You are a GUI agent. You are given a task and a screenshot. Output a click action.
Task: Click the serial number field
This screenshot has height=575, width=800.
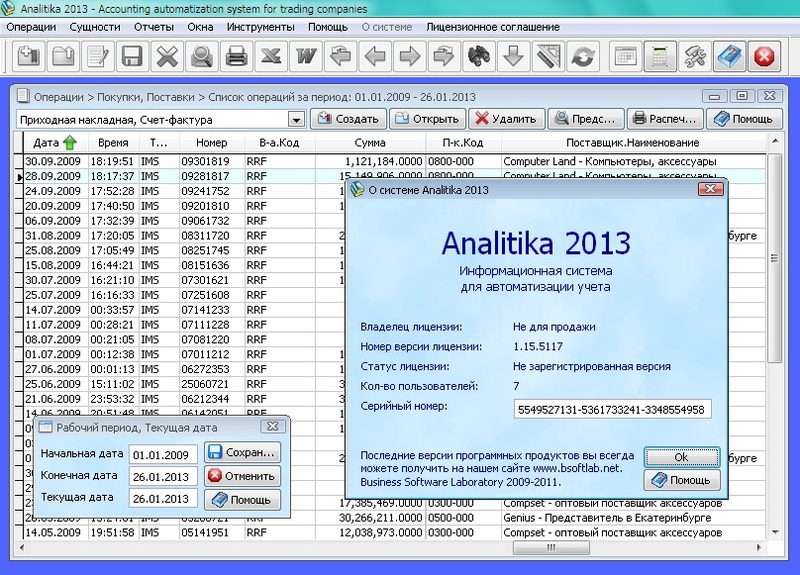[612, 409]
